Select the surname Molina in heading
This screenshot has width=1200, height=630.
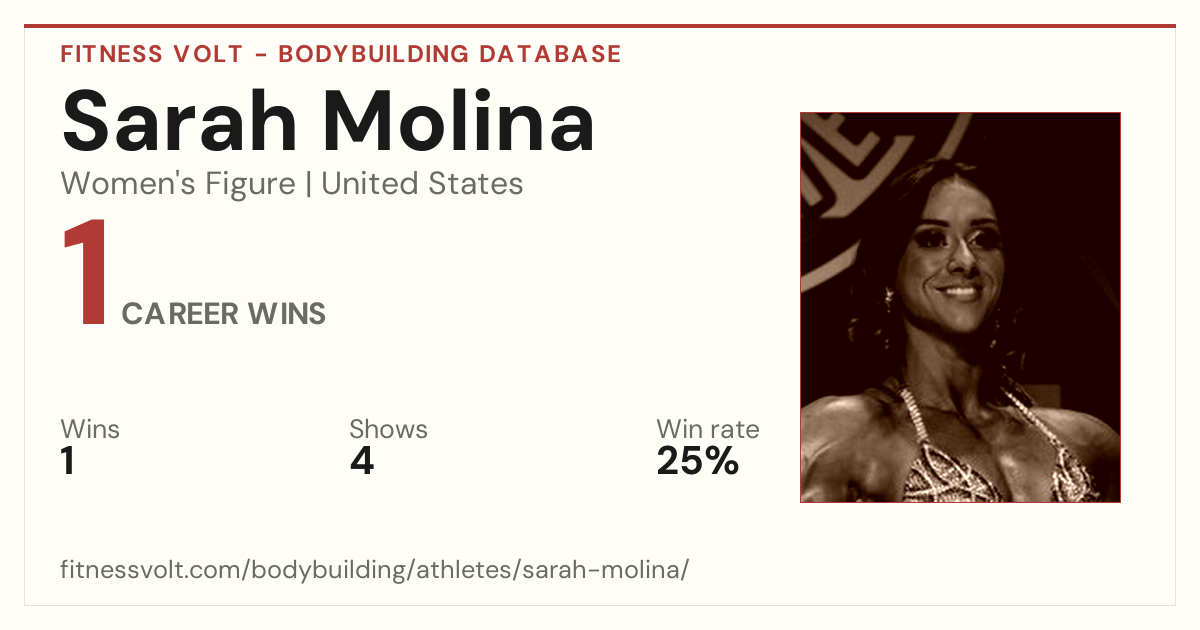tap(458, 120)
